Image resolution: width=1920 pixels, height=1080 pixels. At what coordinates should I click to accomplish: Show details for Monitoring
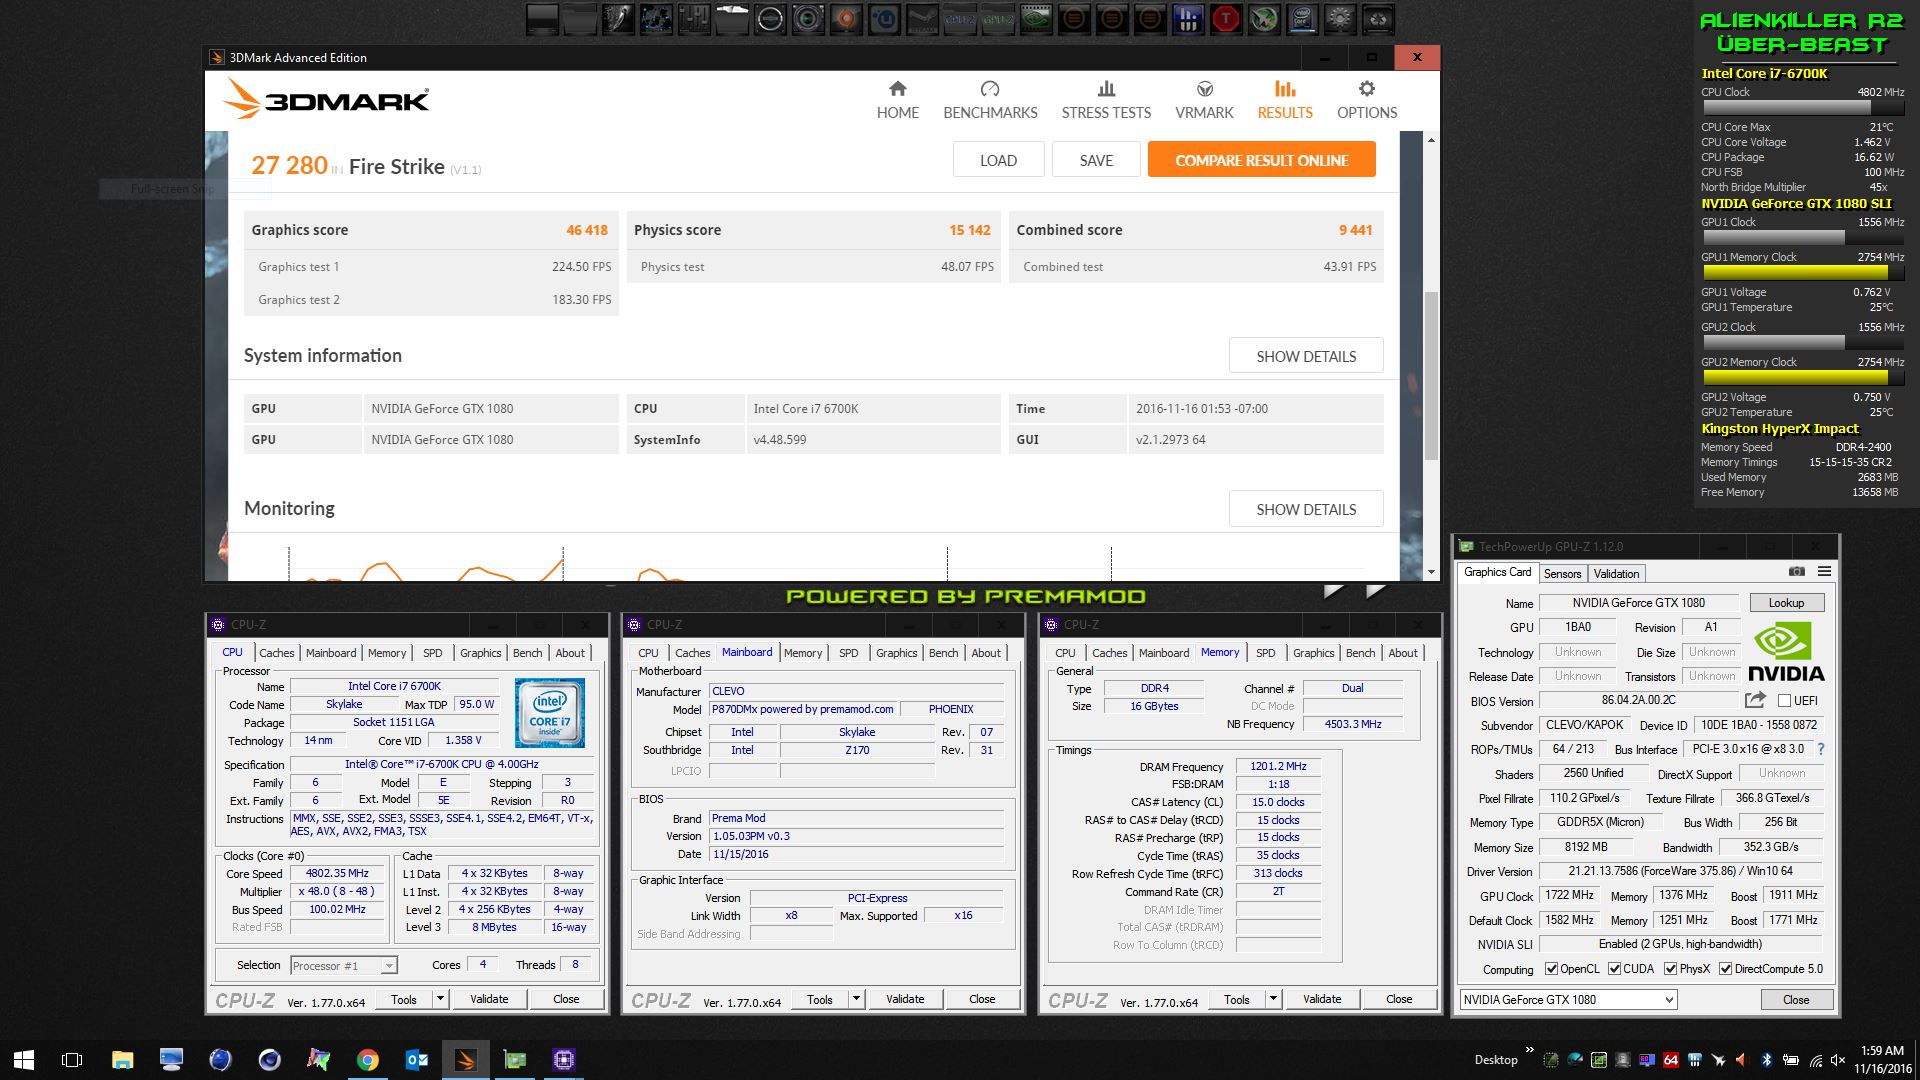click(1306, 509)
